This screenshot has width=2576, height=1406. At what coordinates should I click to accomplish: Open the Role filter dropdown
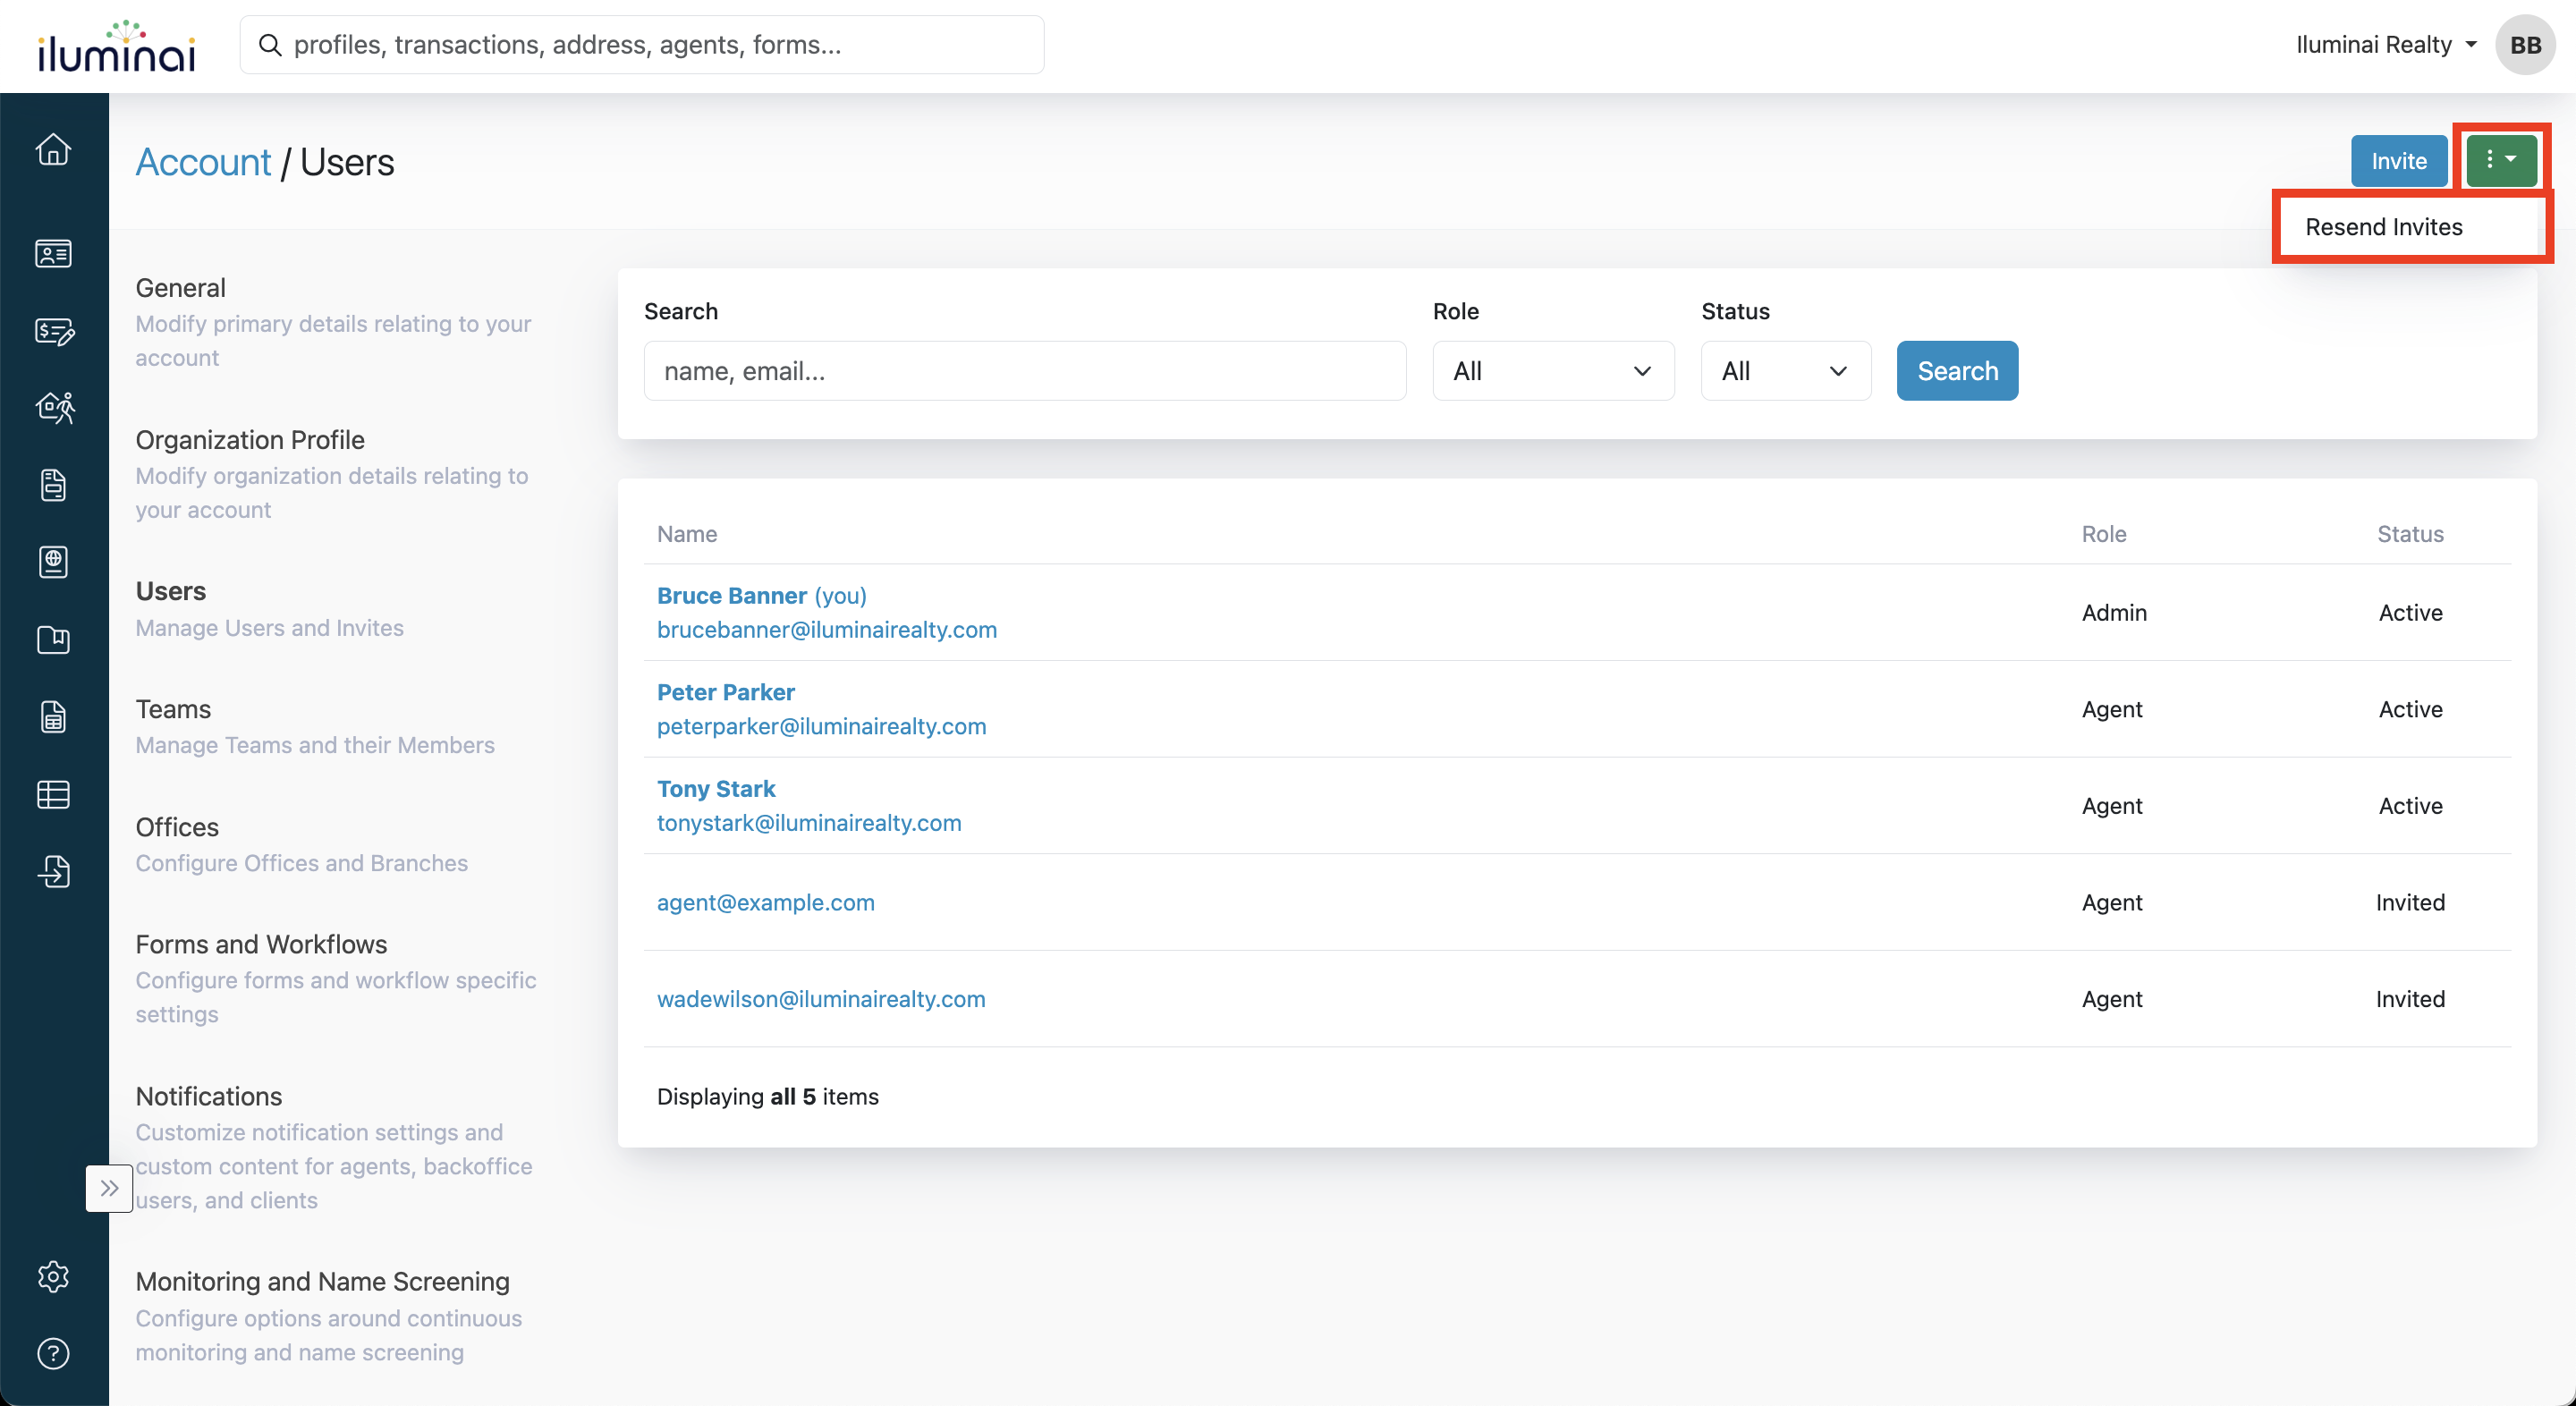pyautogui.click(x=1552, y=371)
